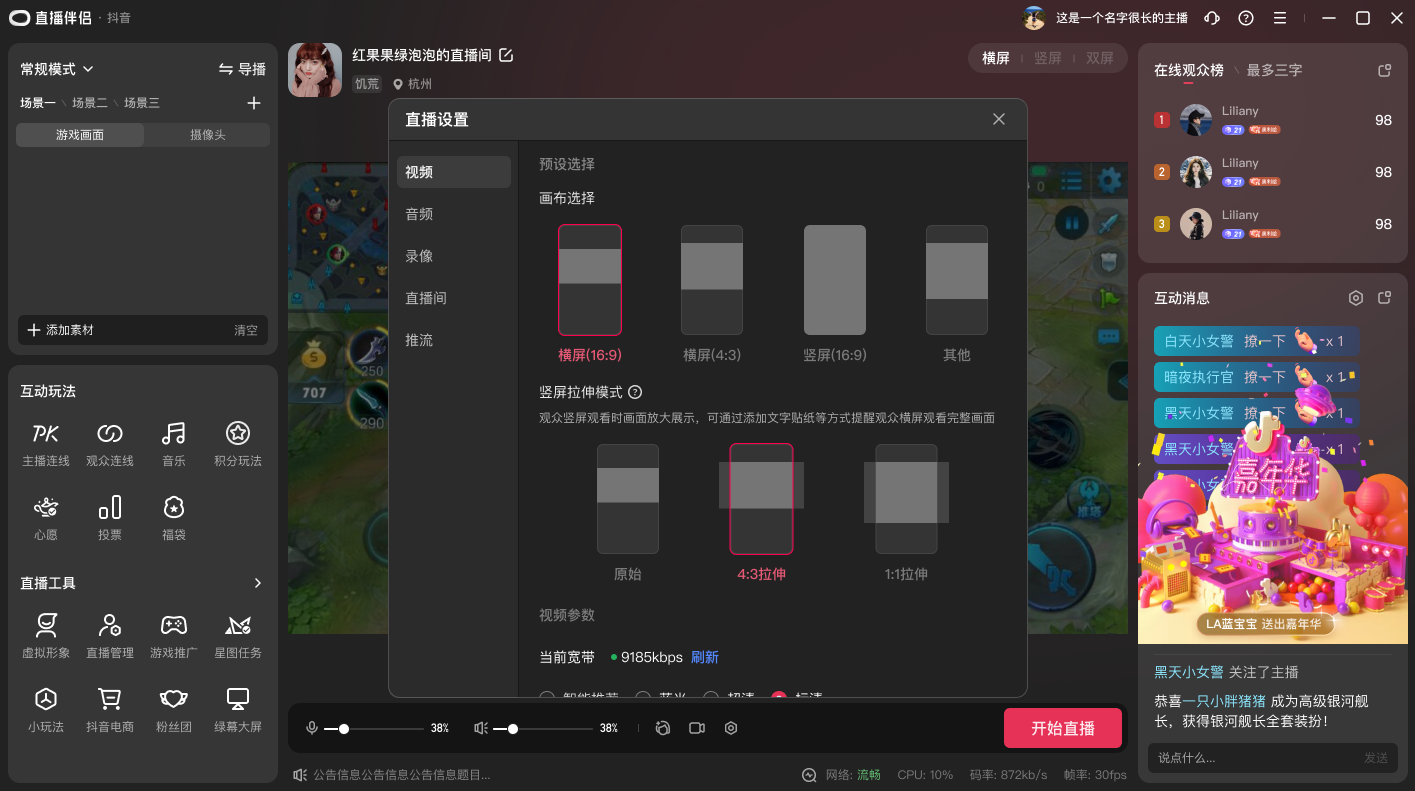Expand the 常规模式 mode dropdown

click(x=57, y=69)
